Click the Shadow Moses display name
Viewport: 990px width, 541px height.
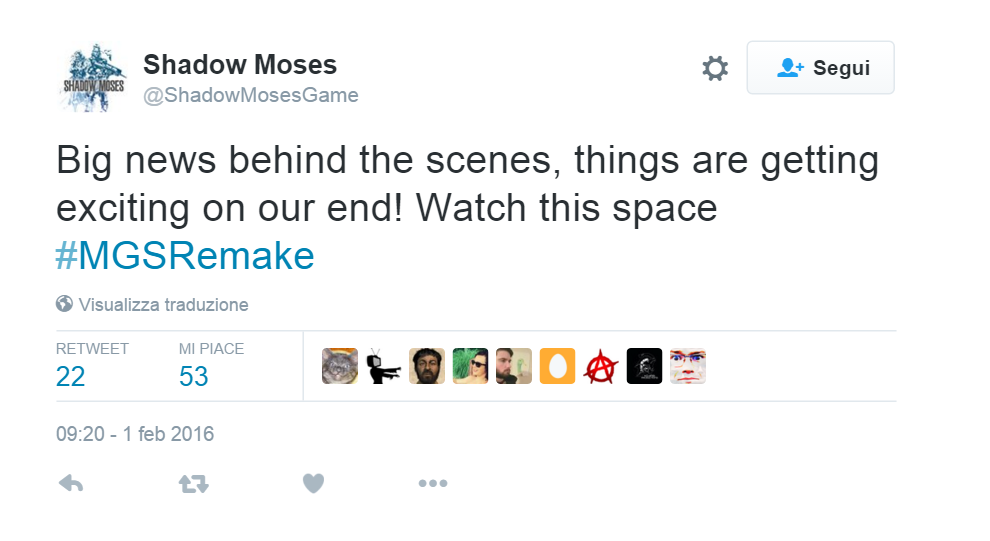point(240,65)
